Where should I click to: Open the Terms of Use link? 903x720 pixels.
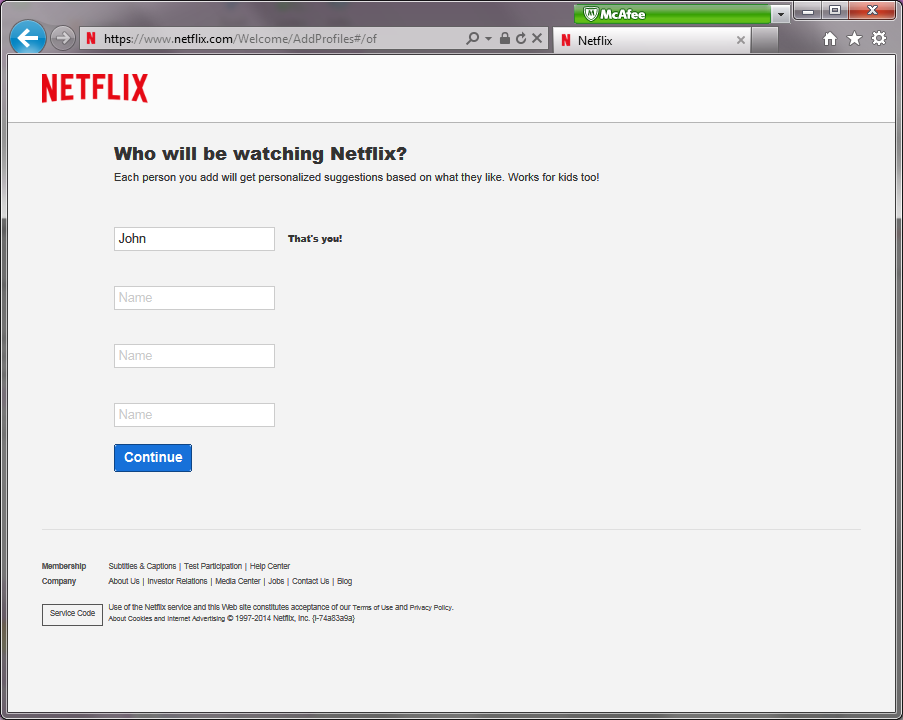click(373, 608)
